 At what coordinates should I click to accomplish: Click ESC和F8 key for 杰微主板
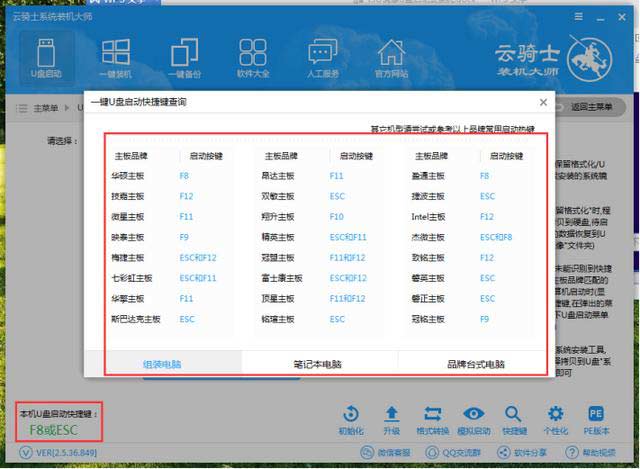click(x=496, y=237)
